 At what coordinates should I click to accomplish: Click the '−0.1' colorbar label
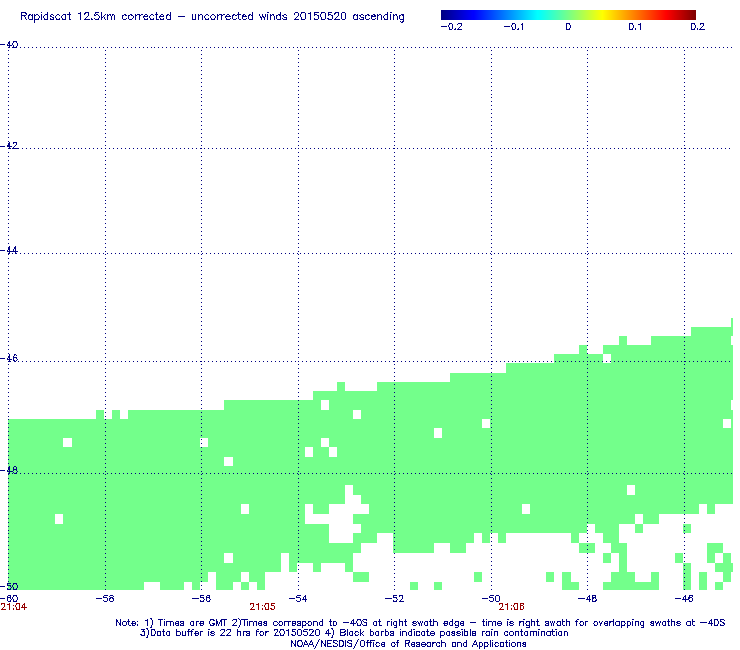pos(513,27)
